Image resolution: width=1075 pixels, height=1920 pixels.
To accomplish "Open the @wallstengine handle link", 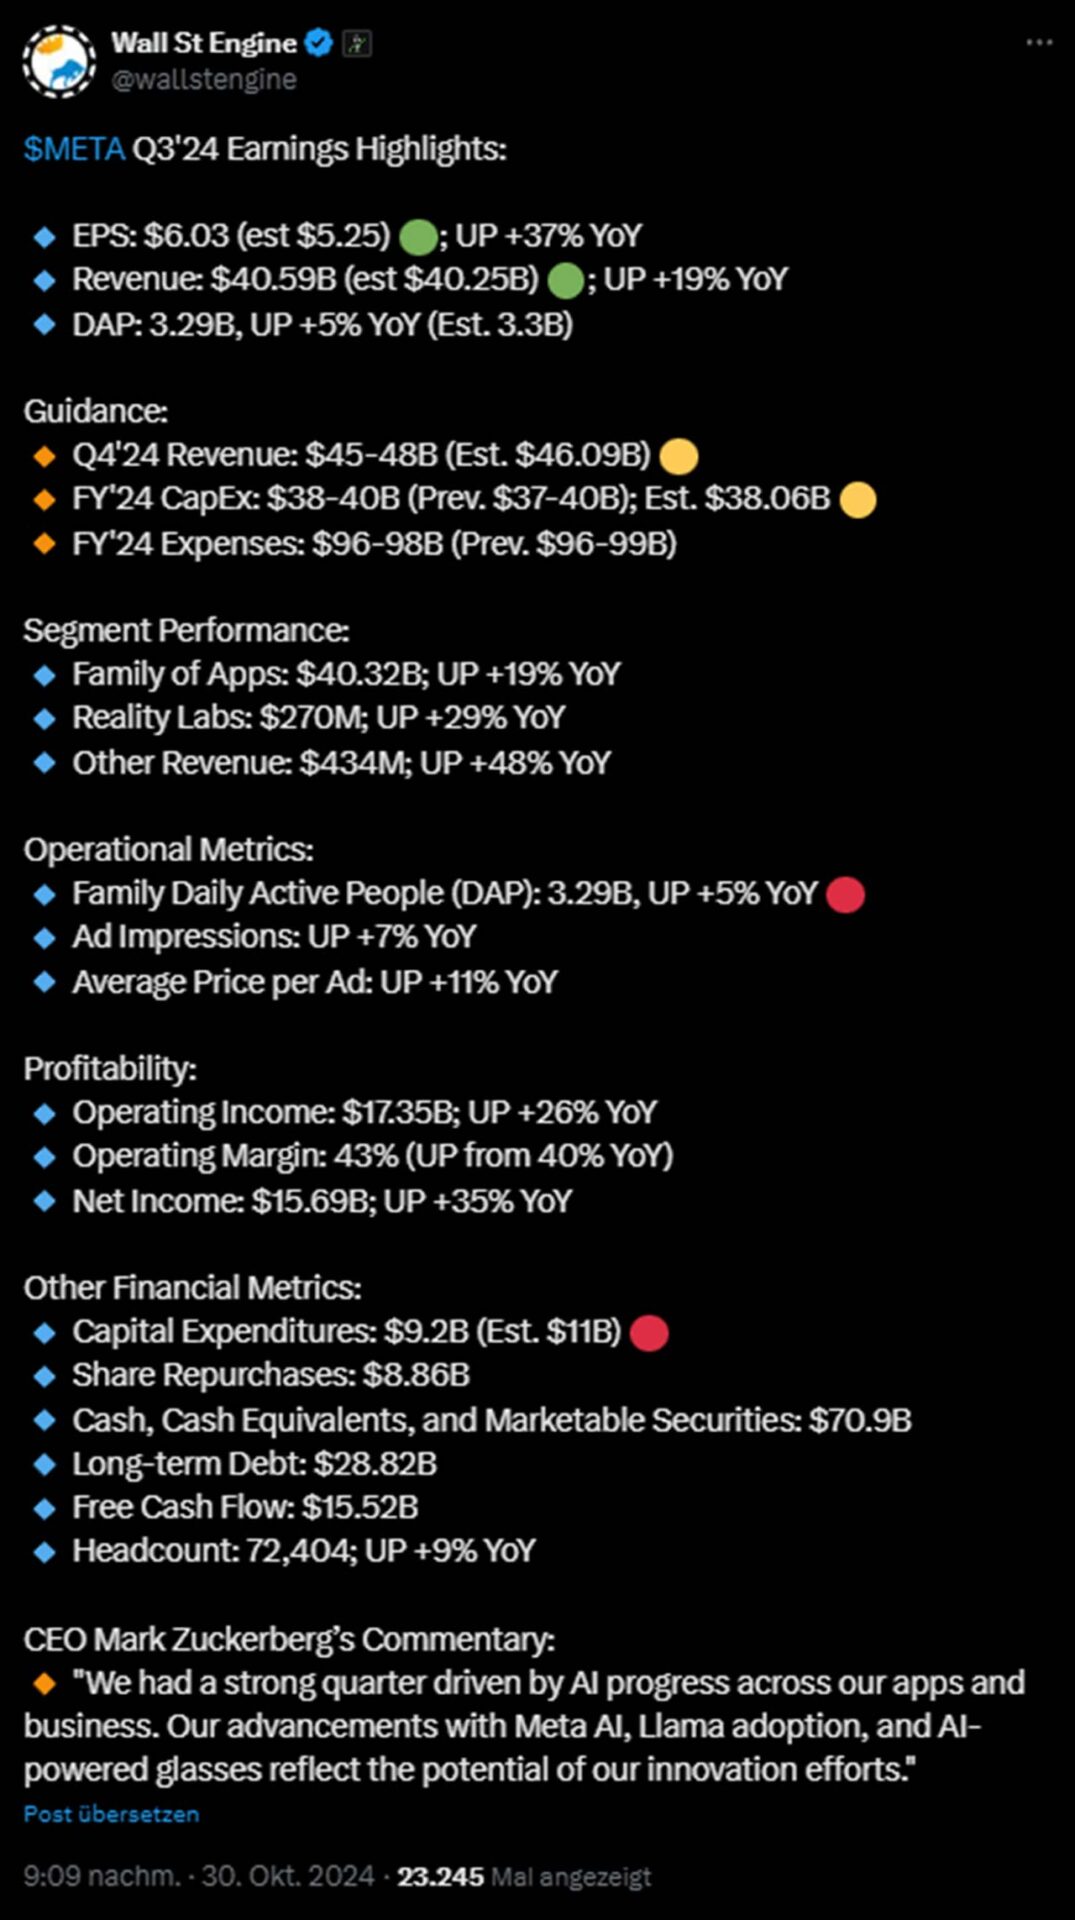I will pyautogui.click(x=204, y=80).
